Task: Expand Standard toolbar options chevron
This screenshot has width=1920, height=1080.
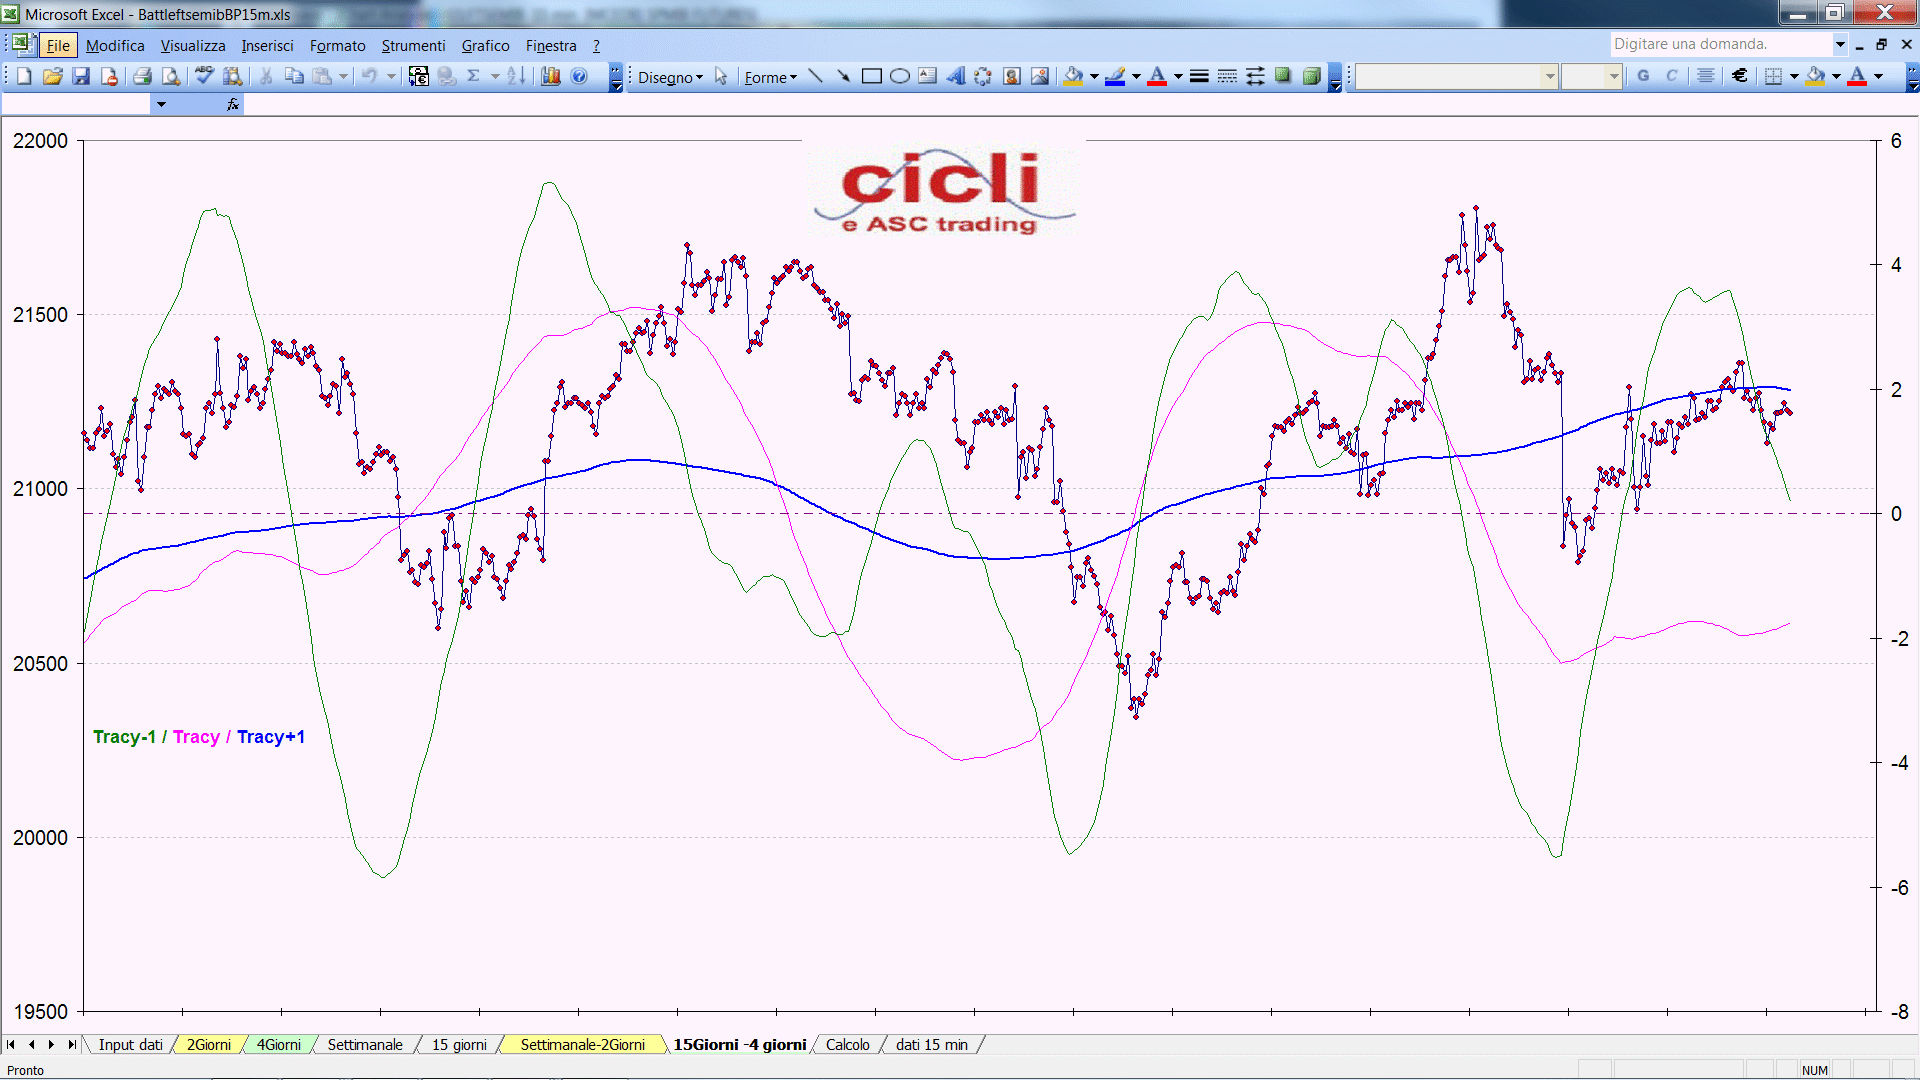Action: point(616,77)
